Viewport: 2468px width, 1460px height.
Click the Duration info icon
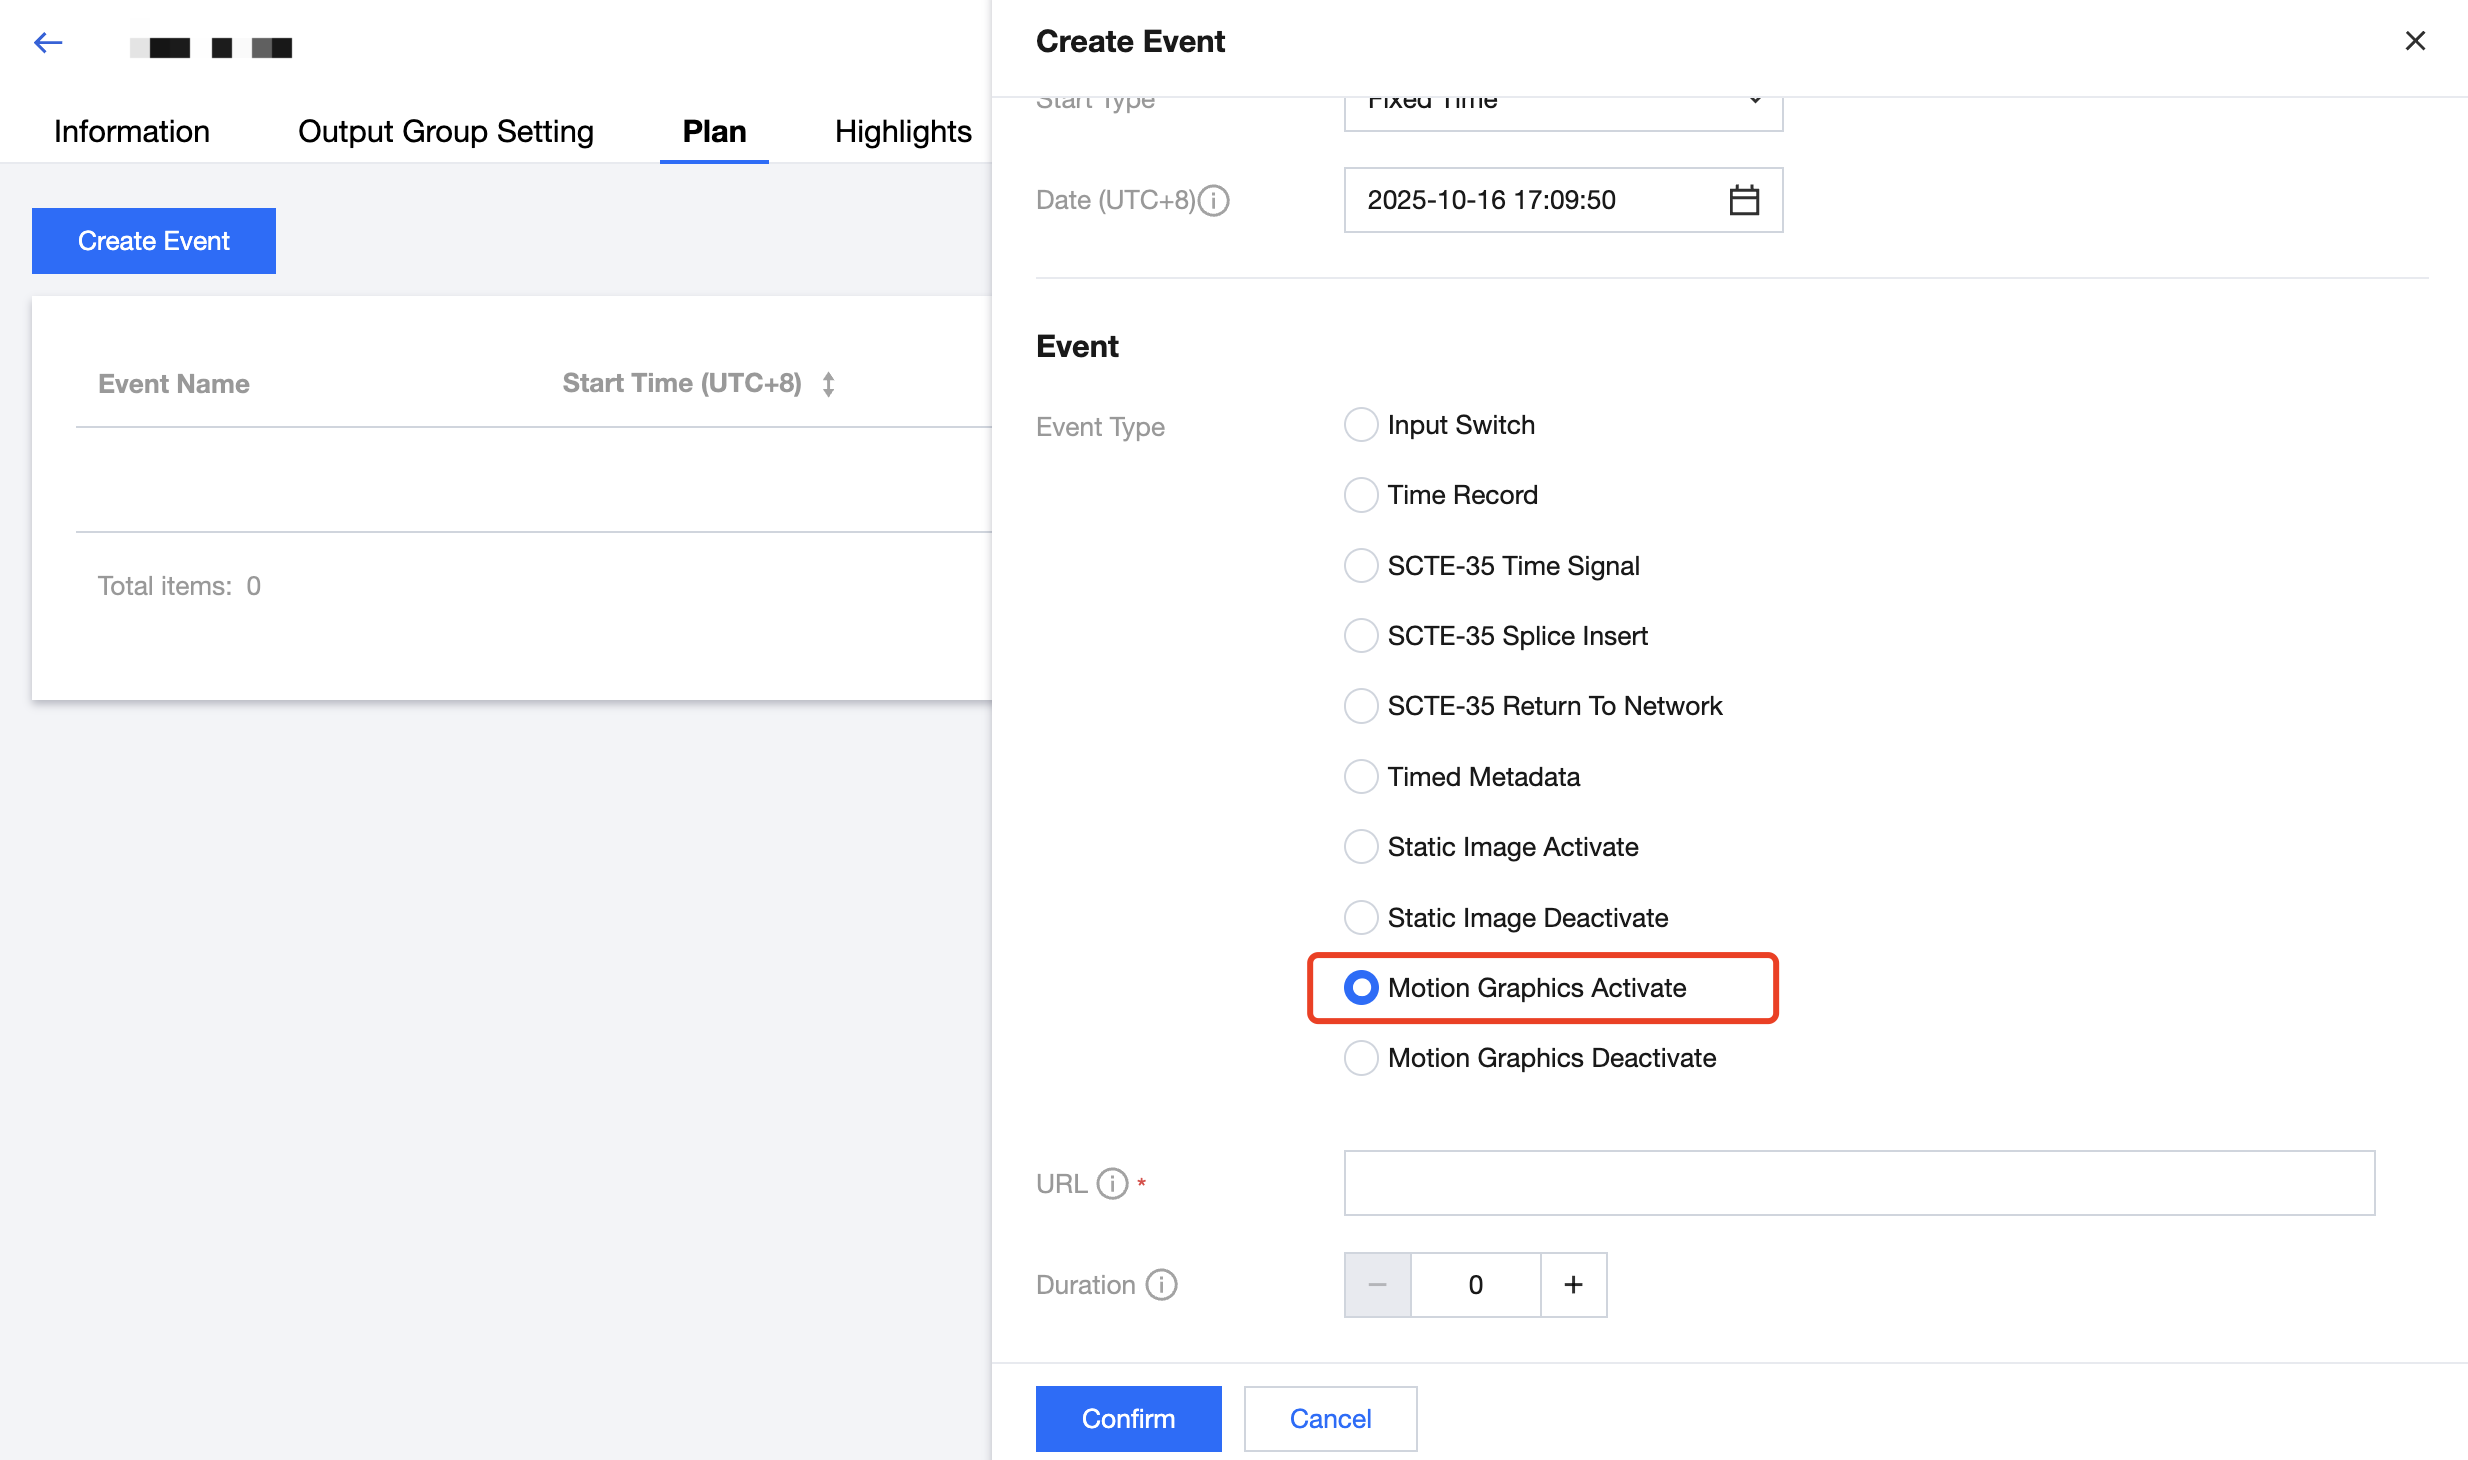click(1161, 1285)
